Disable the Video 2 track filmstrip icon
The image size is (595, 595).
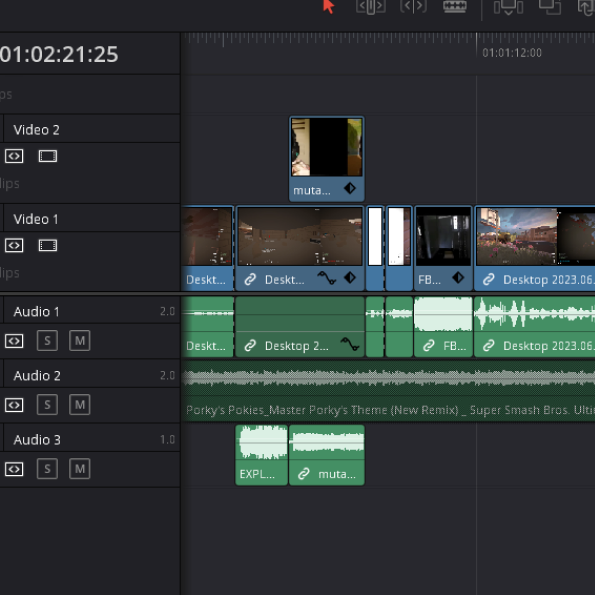click(x=48, y=156)
